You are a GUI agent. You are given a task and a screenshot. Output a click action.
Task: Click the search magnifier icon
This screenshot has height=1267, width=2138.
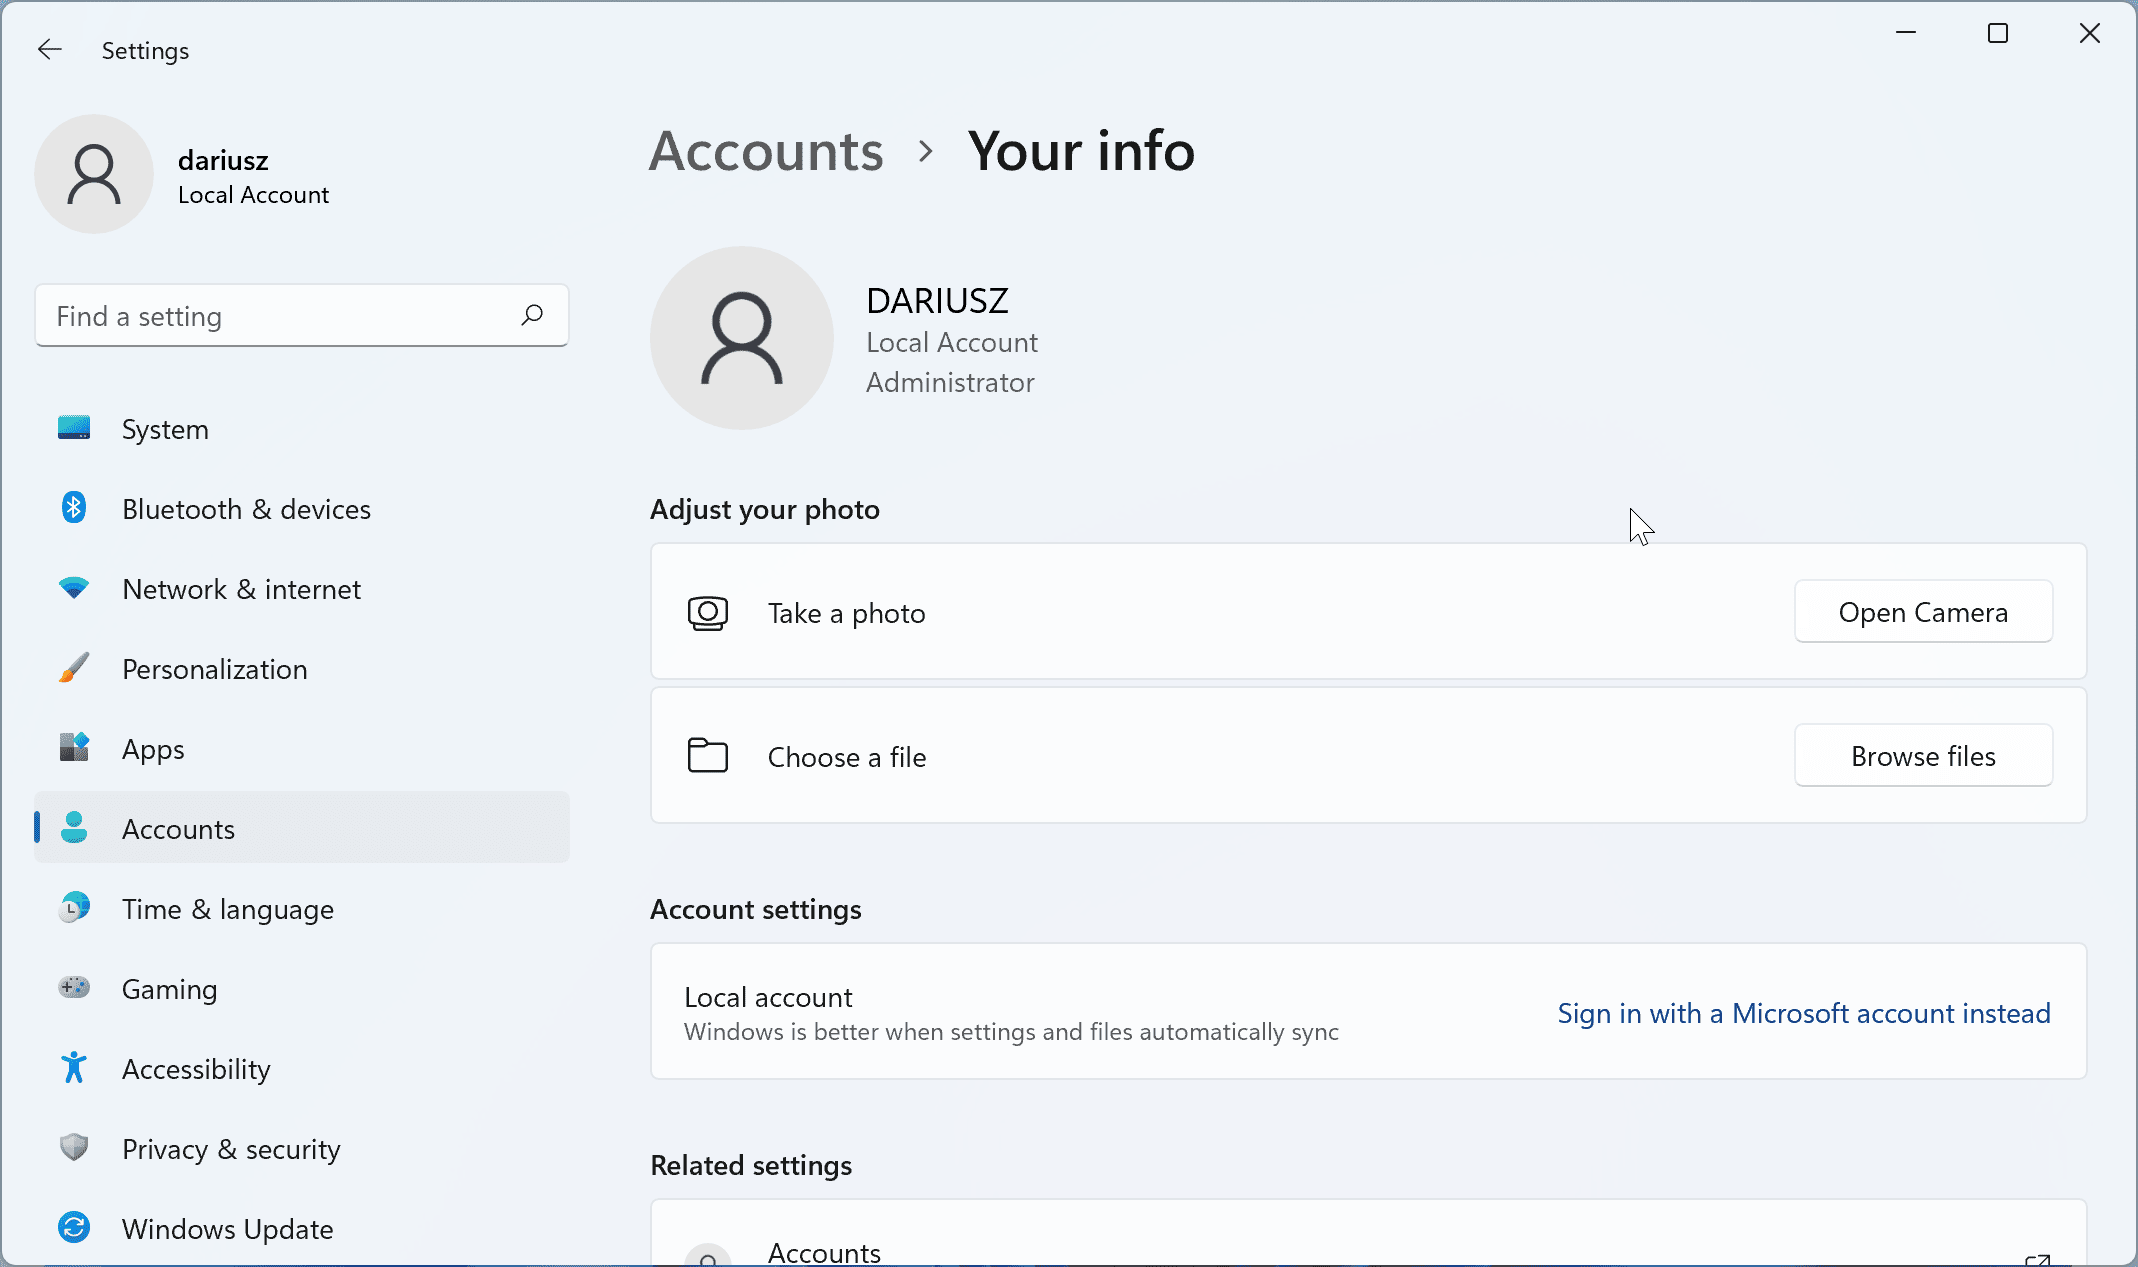[532, 315]
